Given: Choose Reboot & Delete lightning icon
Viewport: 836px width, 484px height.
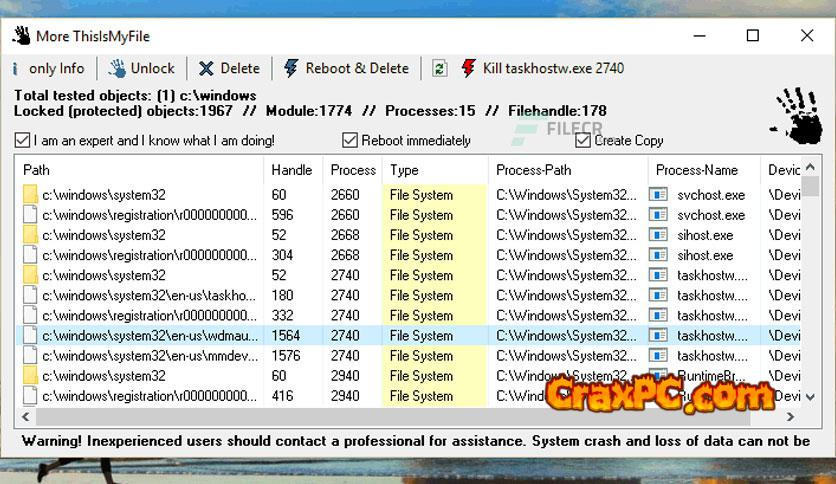Looking at the screenshot, I should click(x=291, y=69).
